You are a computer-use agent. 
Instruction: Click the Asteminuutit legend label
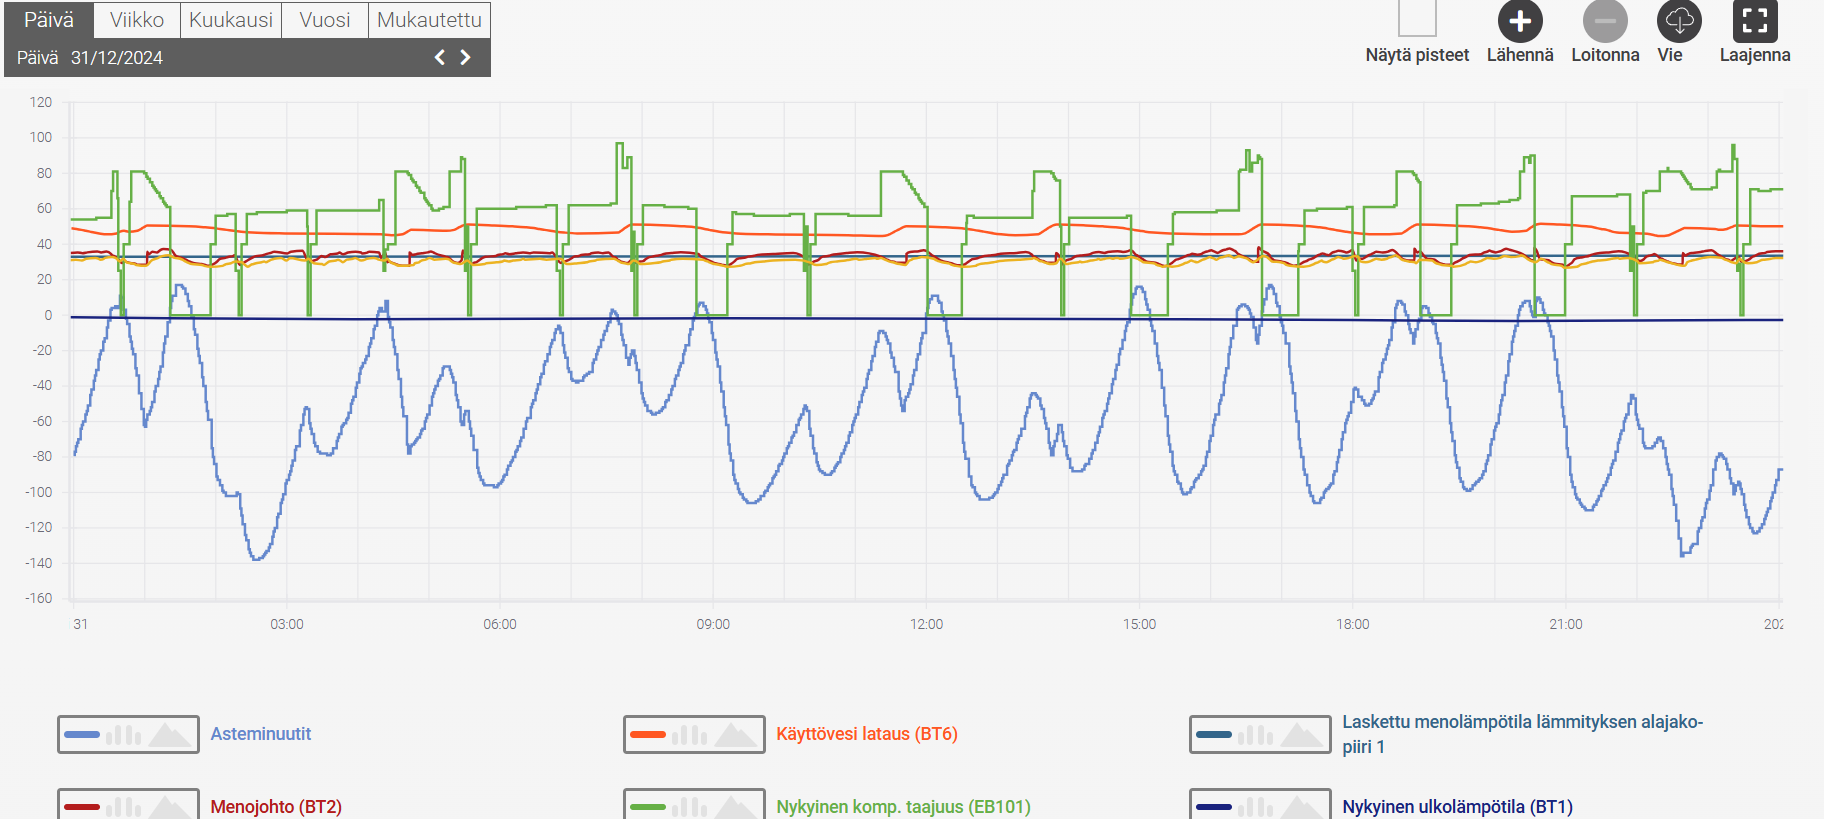[261, 734]
